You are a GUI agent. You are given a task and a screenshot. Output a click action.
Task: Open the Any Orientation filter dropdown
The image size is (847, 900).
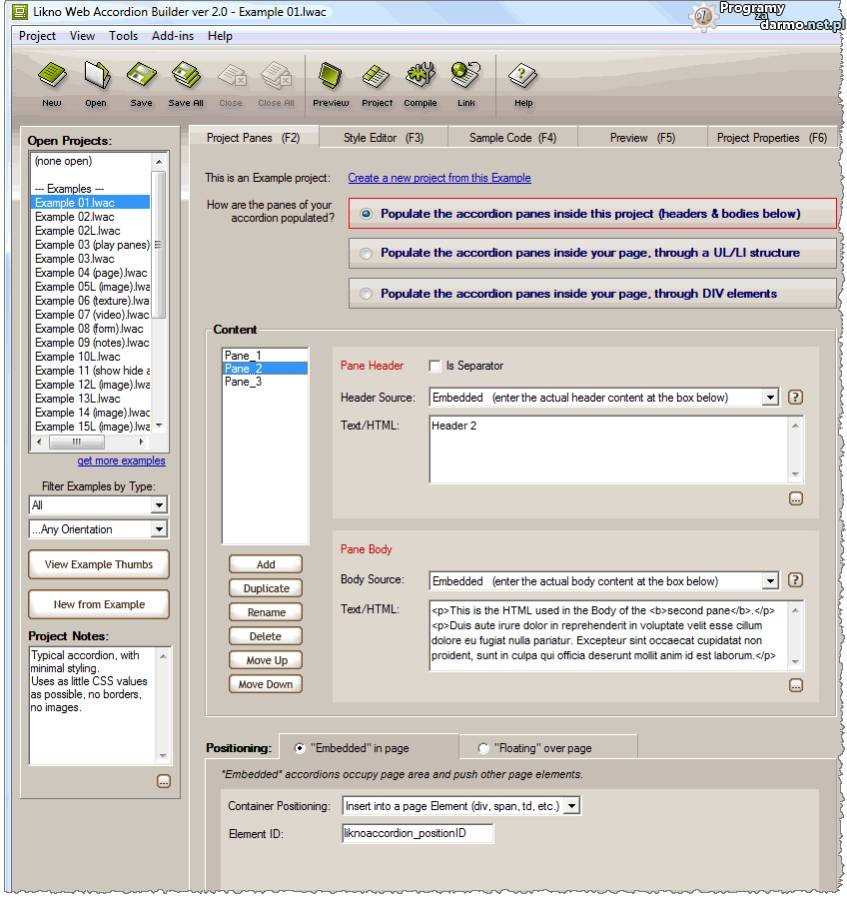159,529
